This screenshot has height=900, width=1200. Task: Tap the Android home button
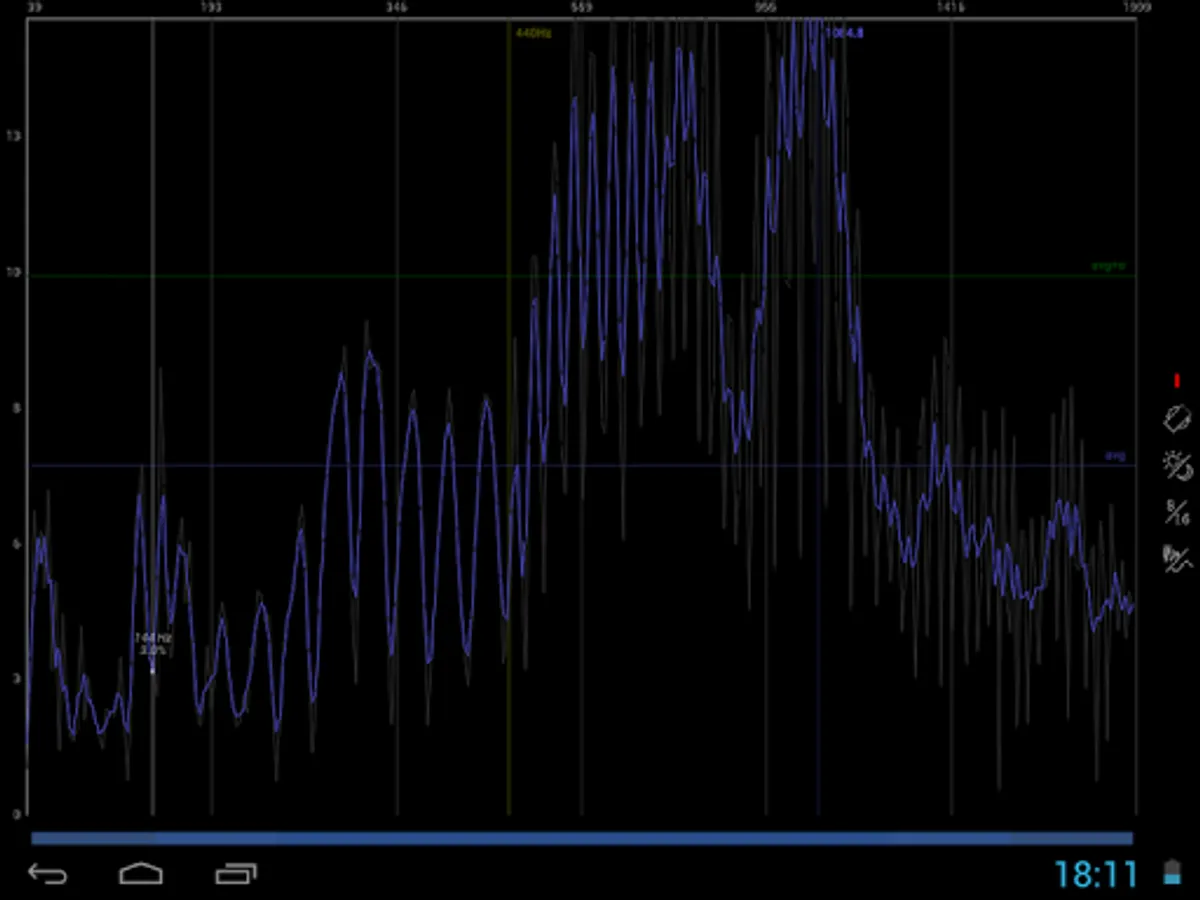point(141,873)
